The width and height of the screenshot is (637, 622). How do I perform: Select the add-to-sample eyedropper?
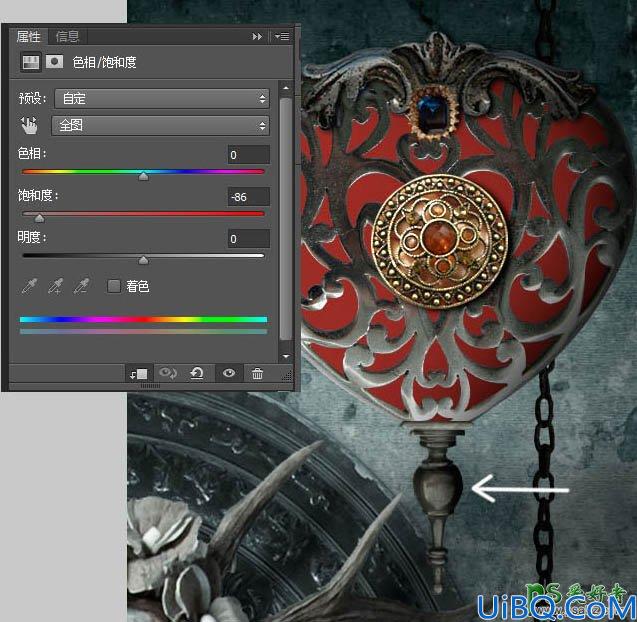tap(56, 286)
